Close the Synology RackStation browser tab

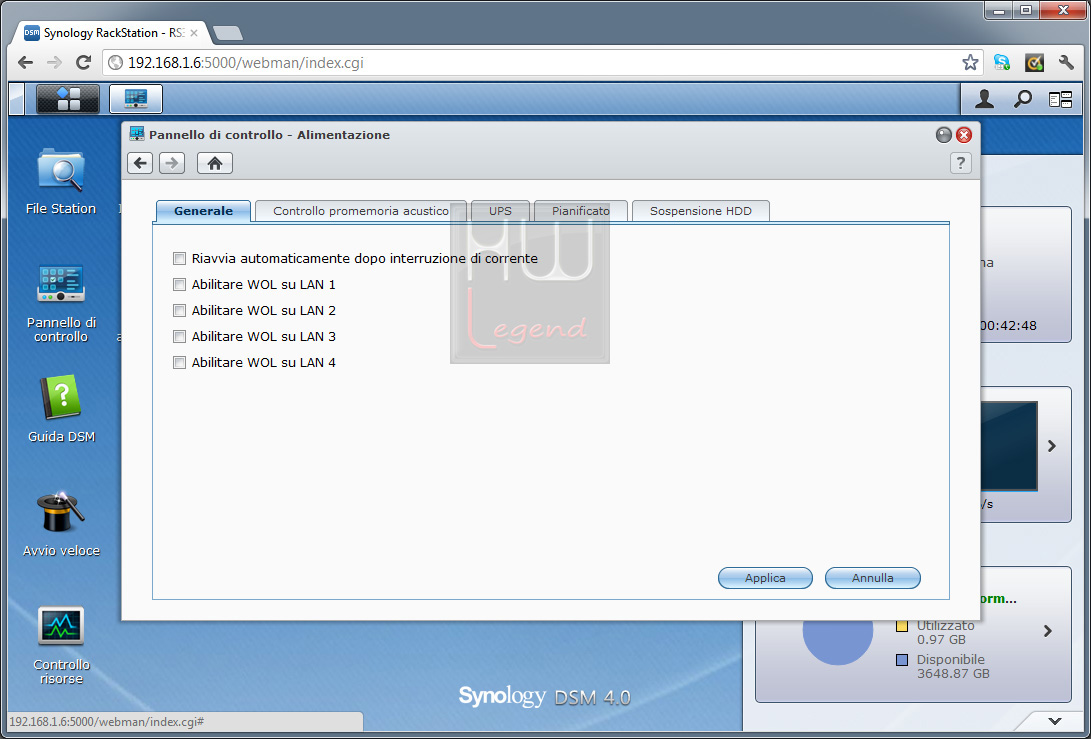click(x=194, y=33)
